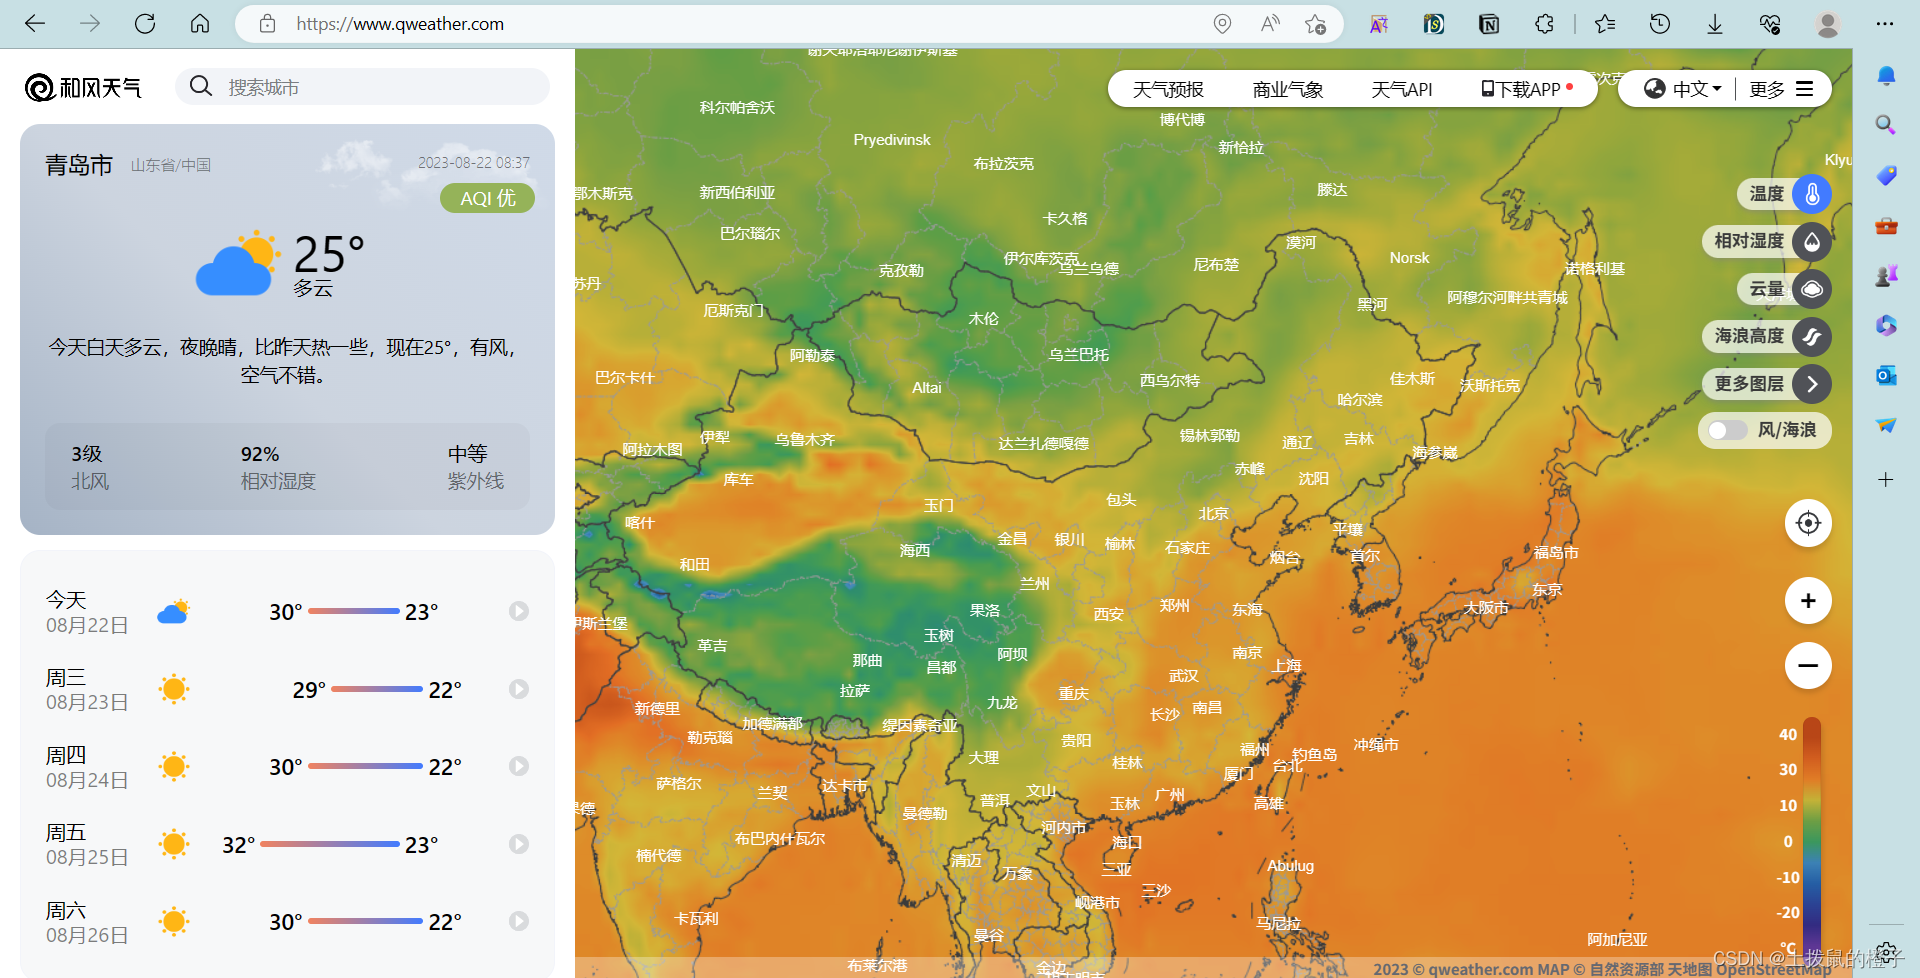Click 周五 32° to 23° temperature range bar

point(330,844)
